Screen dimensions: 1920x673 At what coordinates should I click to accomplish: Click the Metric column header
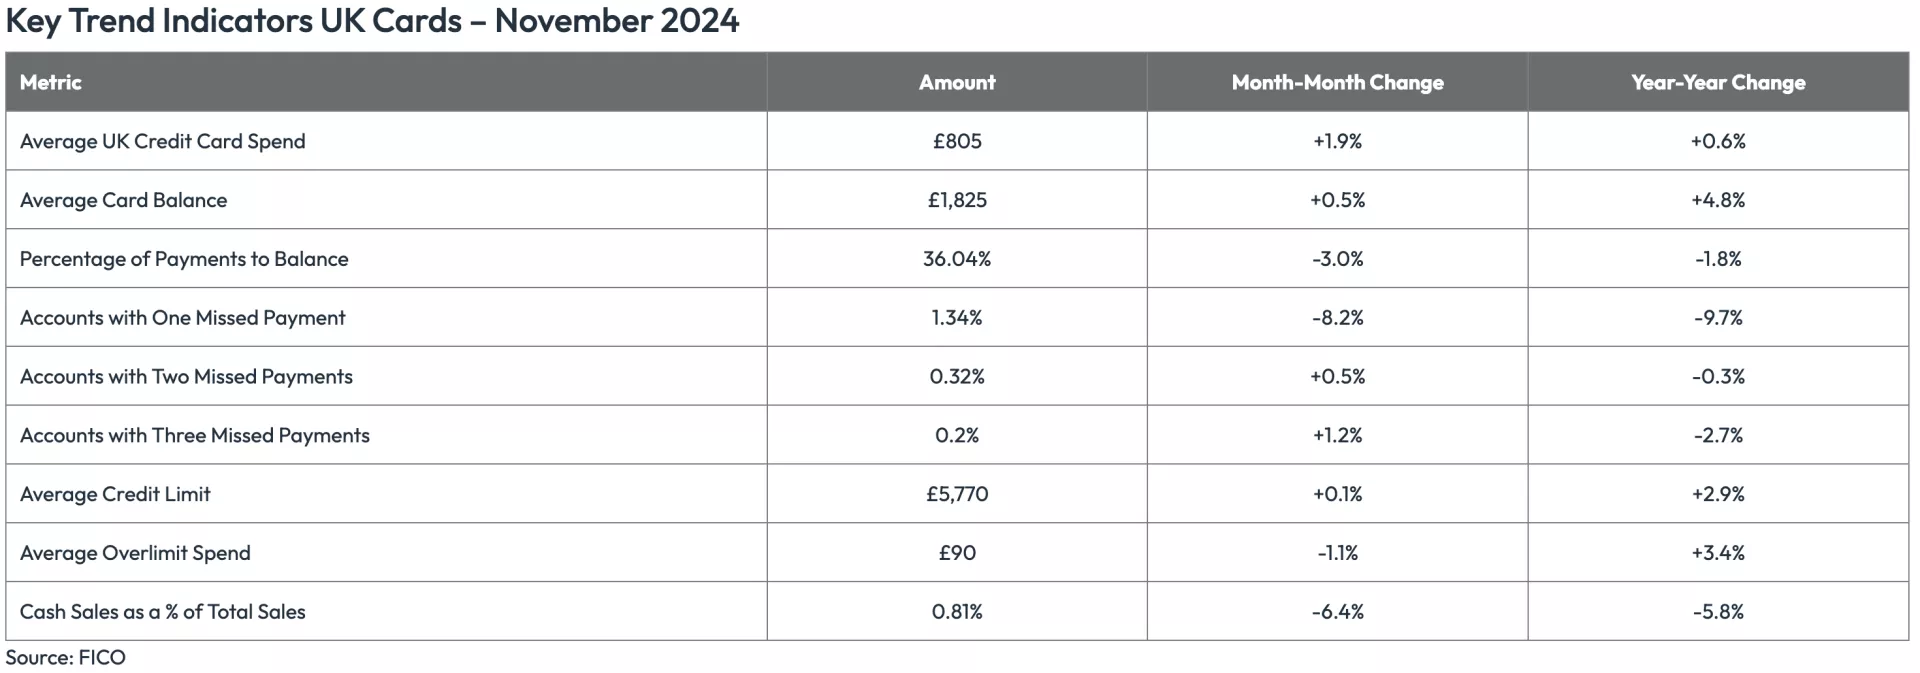[x=50, y=82]
